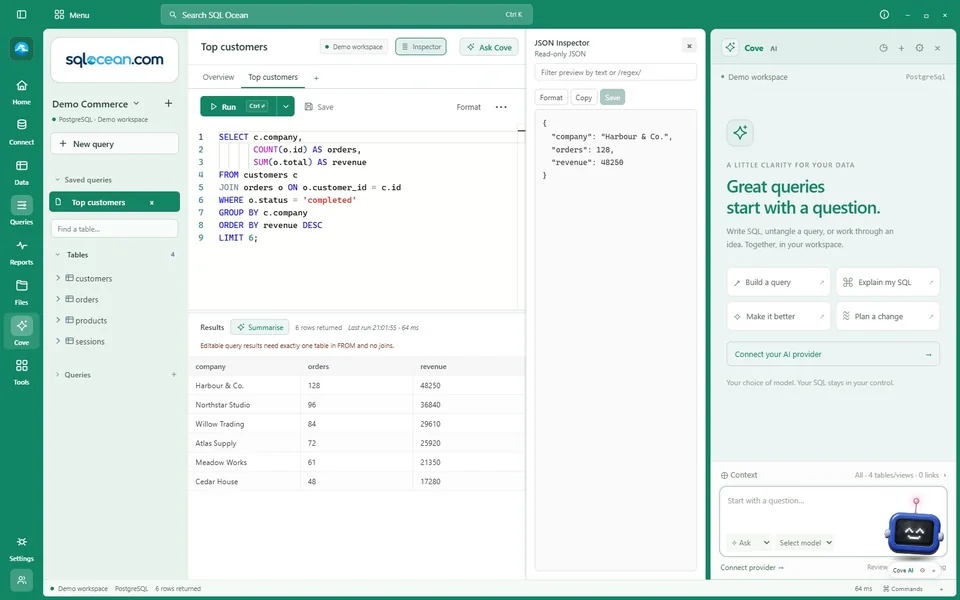The image size is (960, 600).
Task: Add a new tab with plus
Action: click(x=317, y=78)
